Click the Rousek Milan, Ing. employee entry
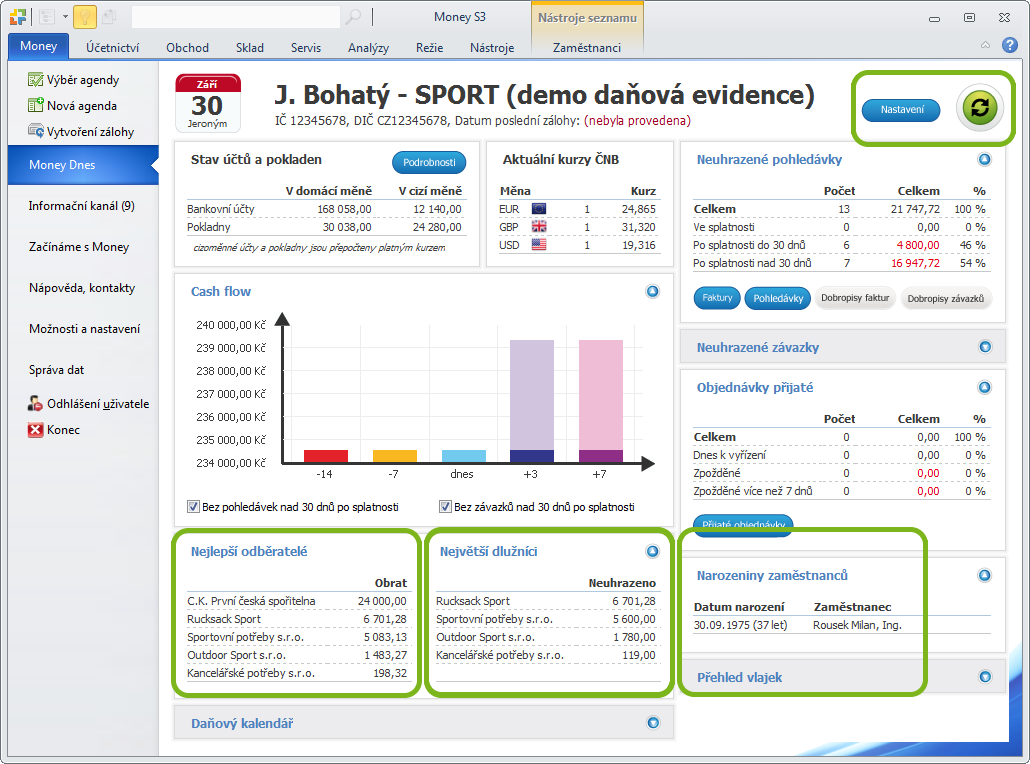 857,625
